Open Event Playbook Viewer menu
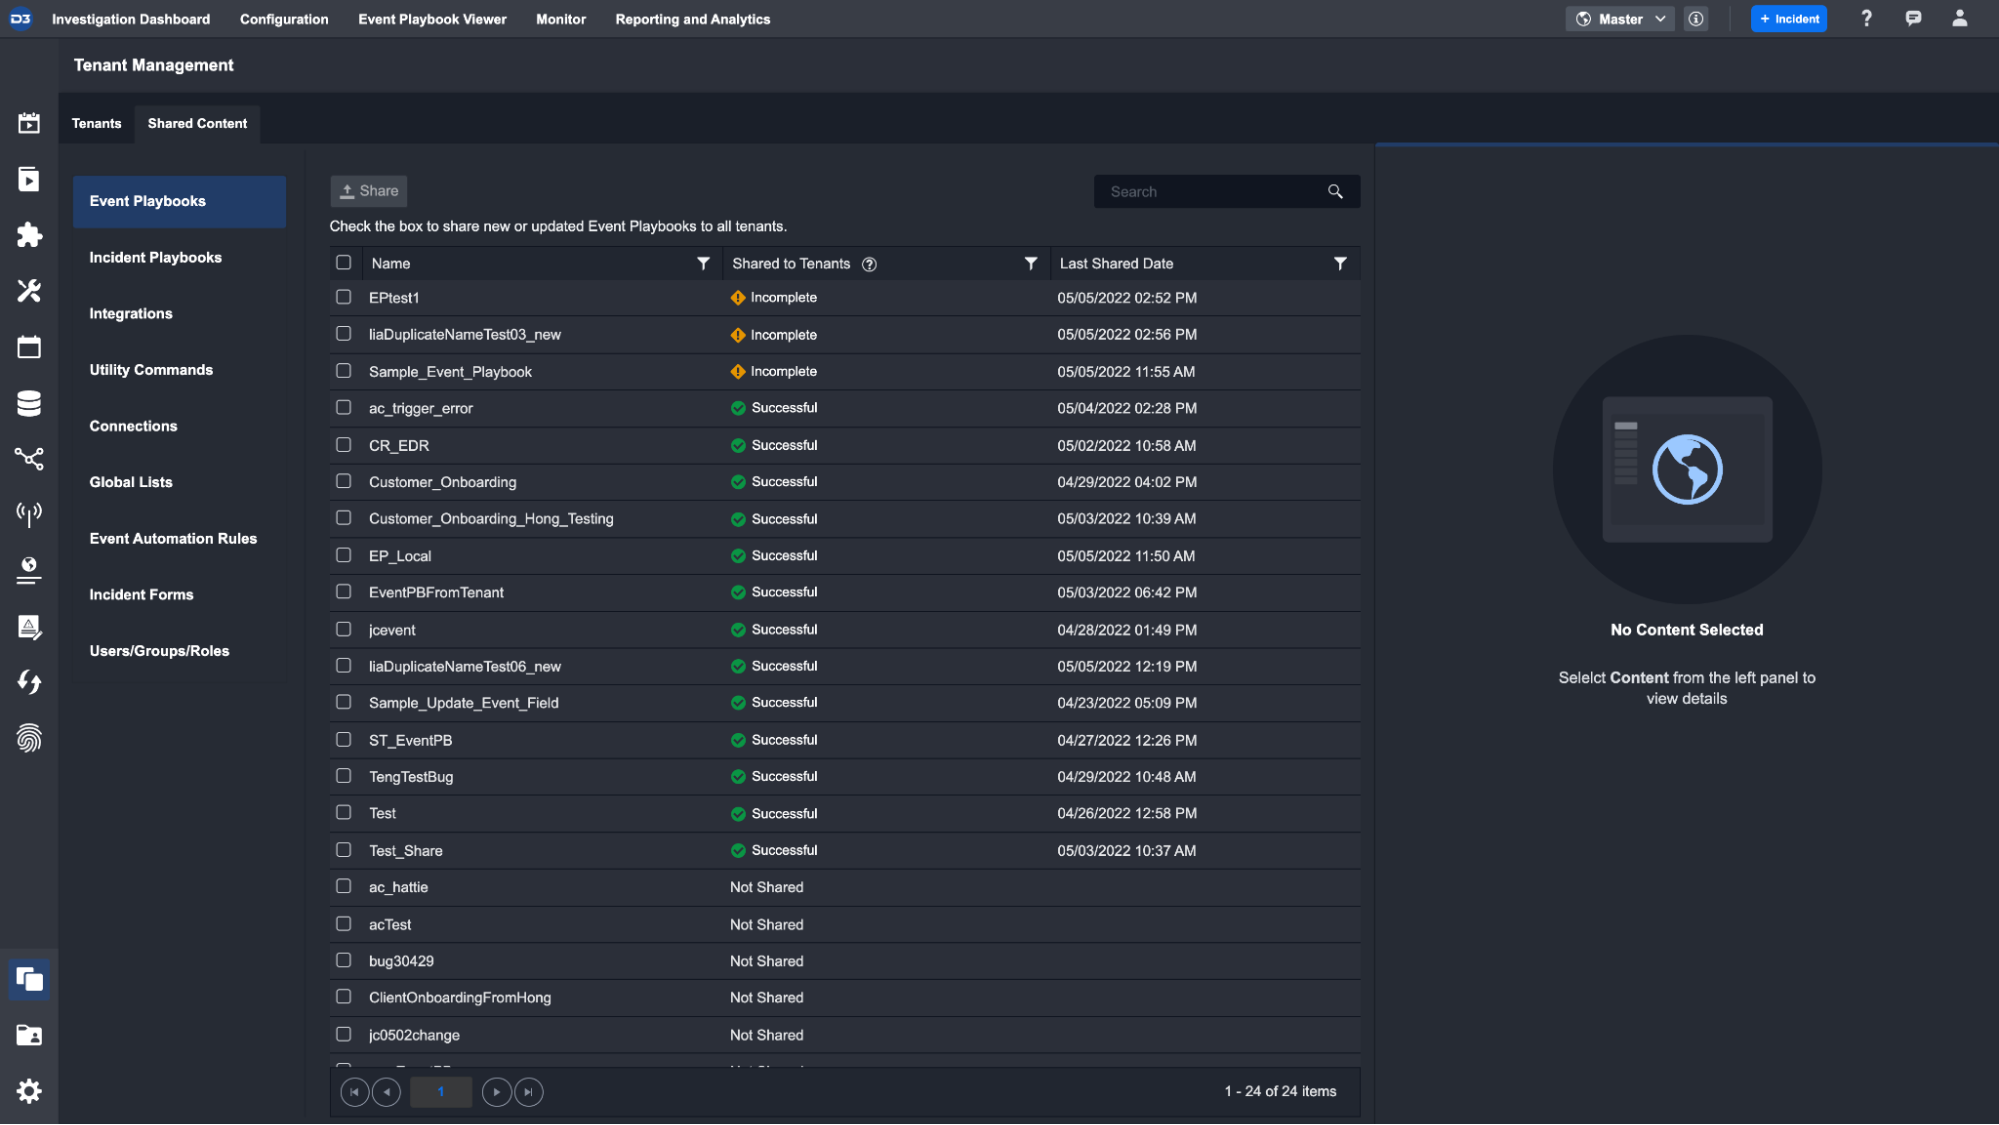The width and height of the screenshot is (1999, 1125). [432, 19]
